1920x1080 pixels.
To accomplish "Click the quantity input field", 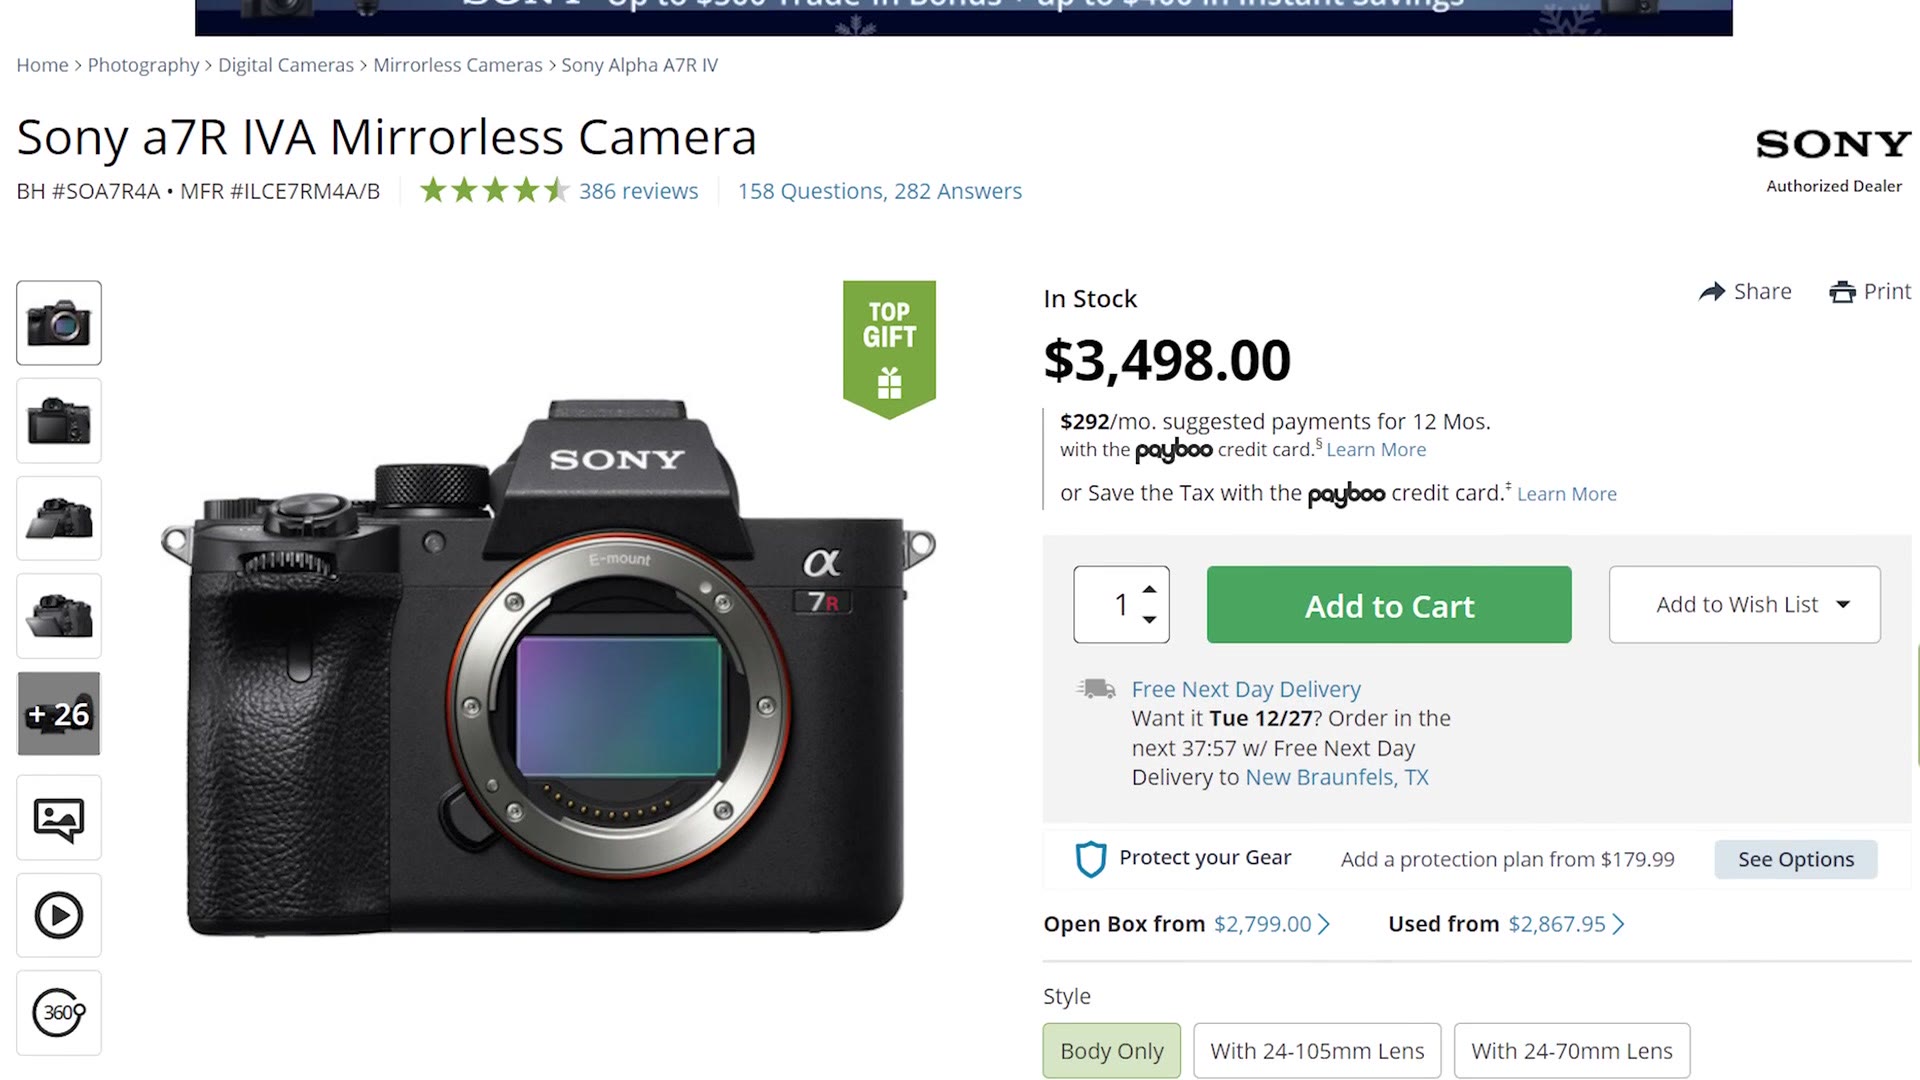I will click(1121, 604).
